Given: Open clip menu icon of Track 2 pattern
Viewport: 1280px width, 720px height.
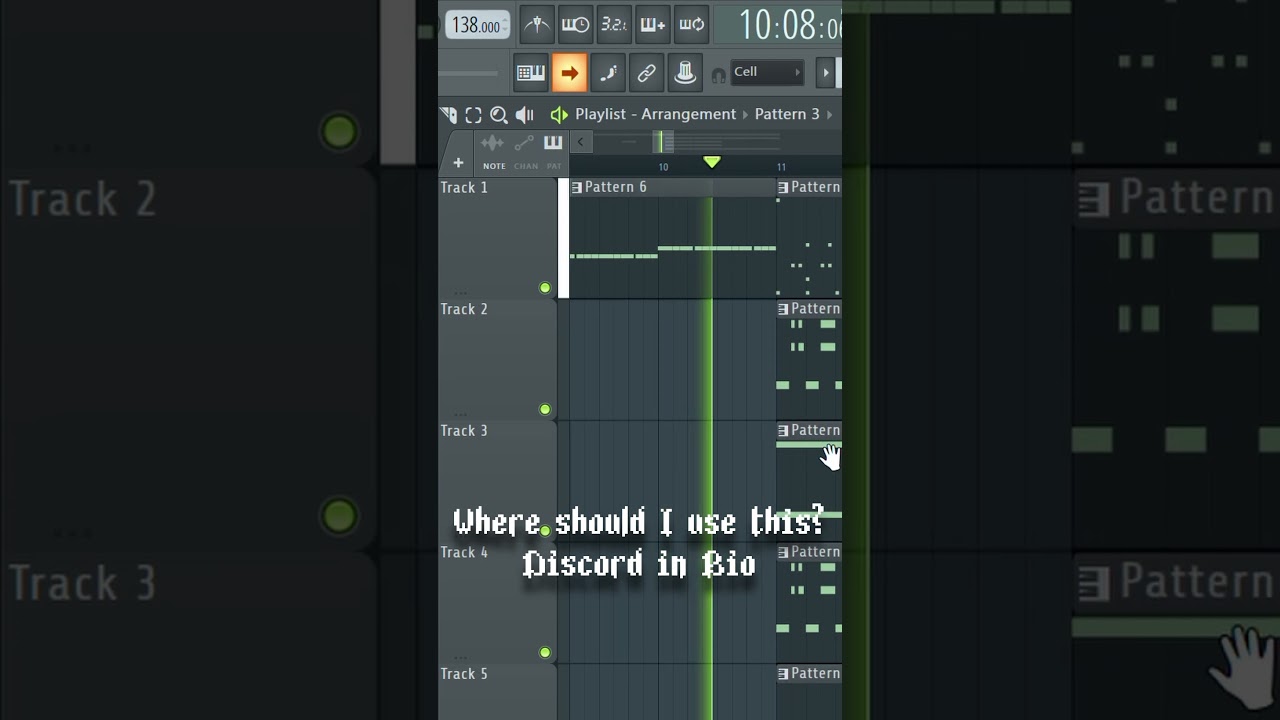Looking at the screenshot, I should (x=783, y=309).
